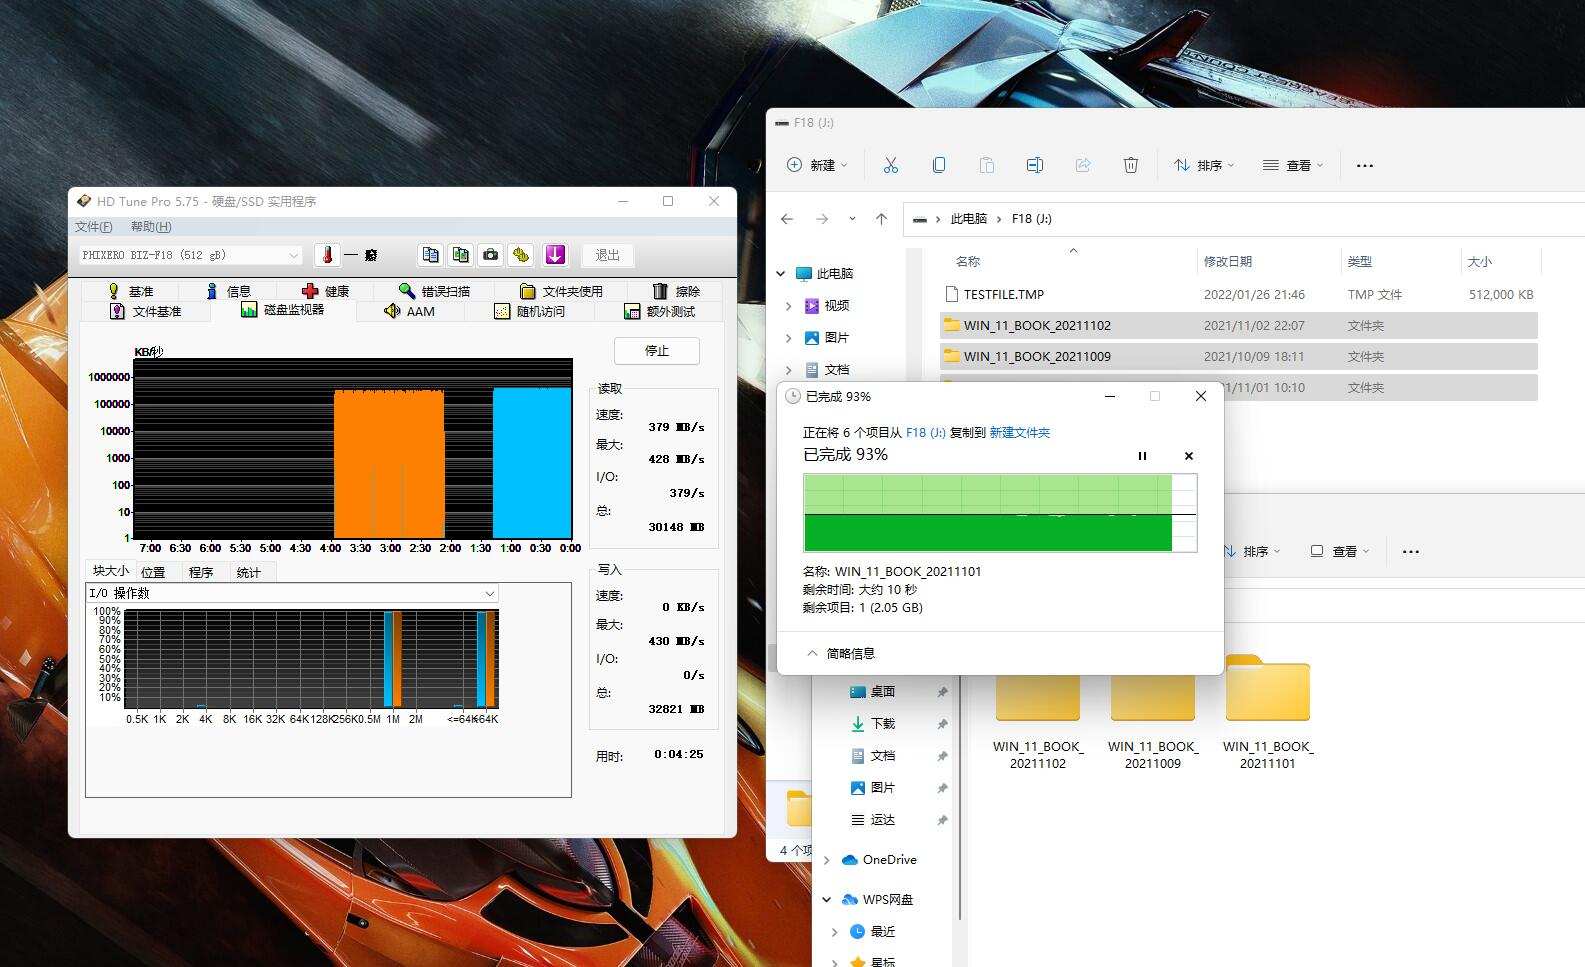This screenshot has height=967, width=1585.
Task: Expand the 视频 (Videos) tree node
Action: point(789,305)
